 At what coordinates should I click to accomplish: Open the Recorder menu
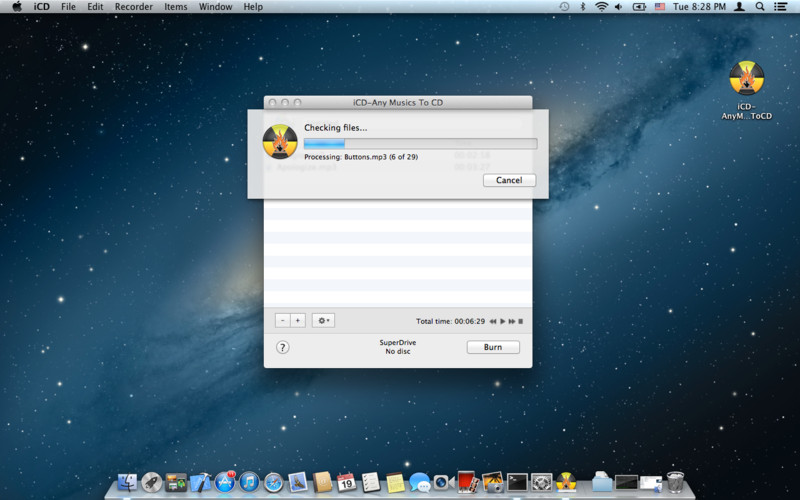(x=134, y=7)
